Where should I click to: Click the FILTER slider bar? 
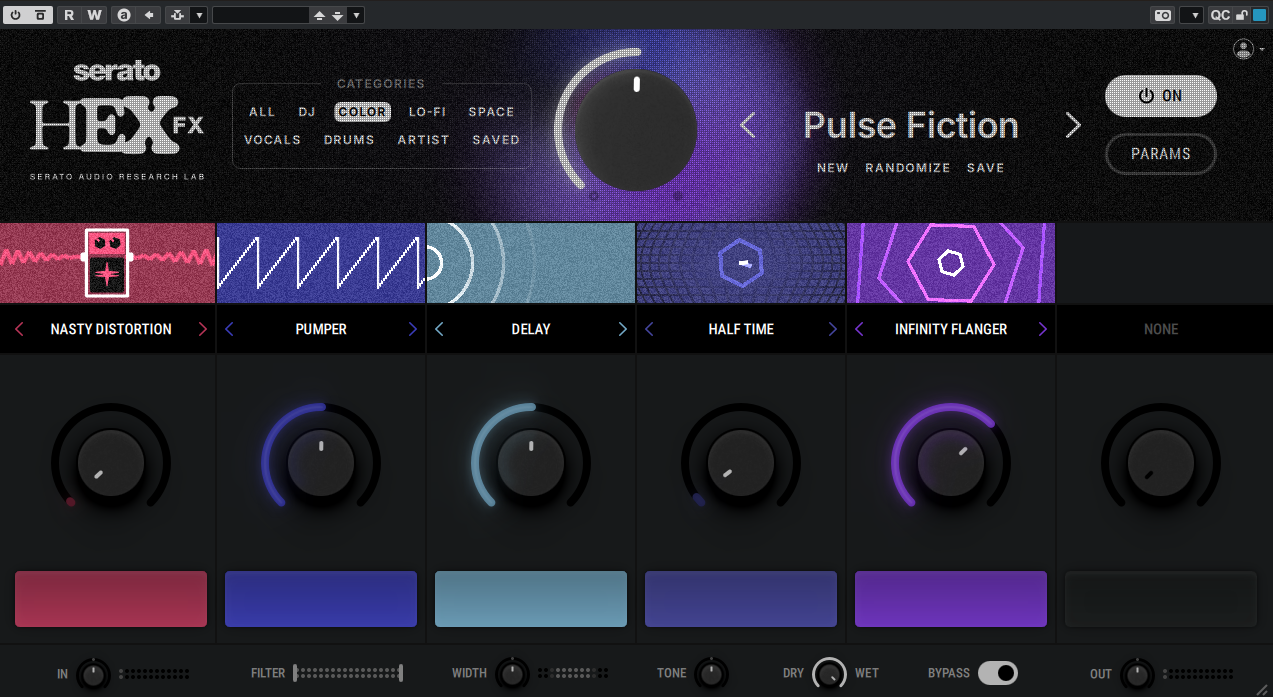pyautogui.click(x=348, y=673)
